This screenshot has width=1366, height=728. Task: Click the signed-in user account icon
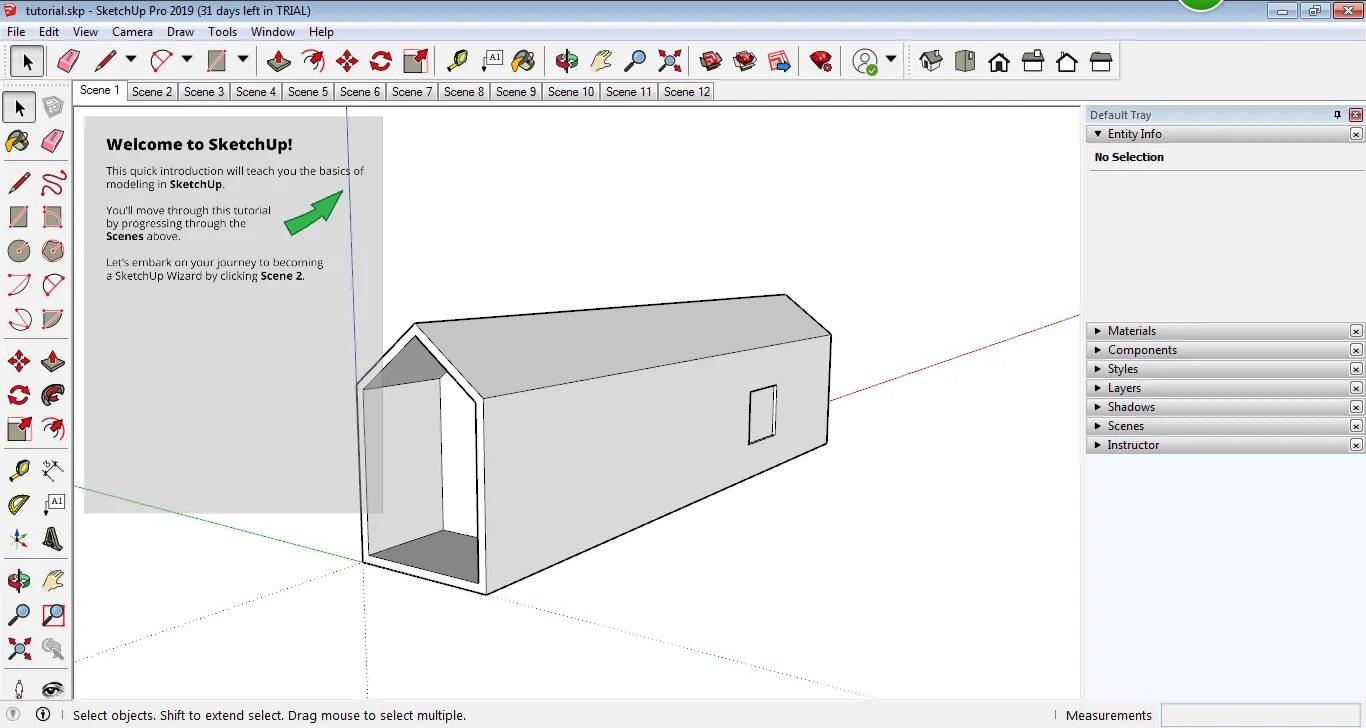(865, 61)
